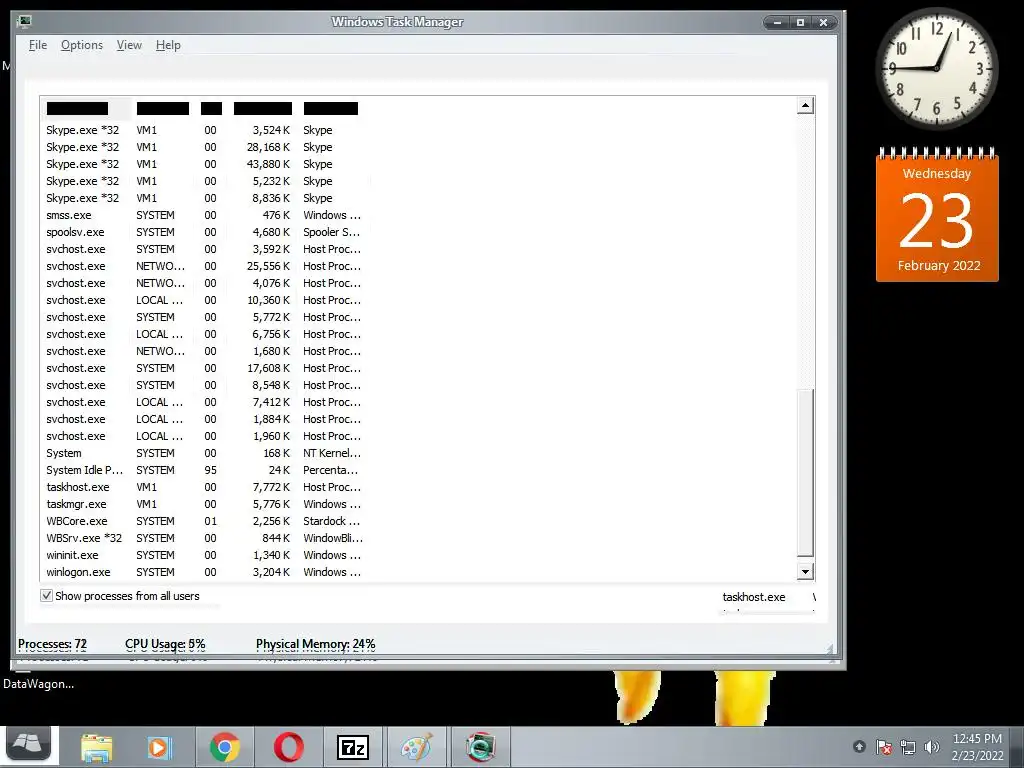This screenshot has width=1024, height=768.
Task: Click the first blacked-out column header
Action: tap(77, 108)
